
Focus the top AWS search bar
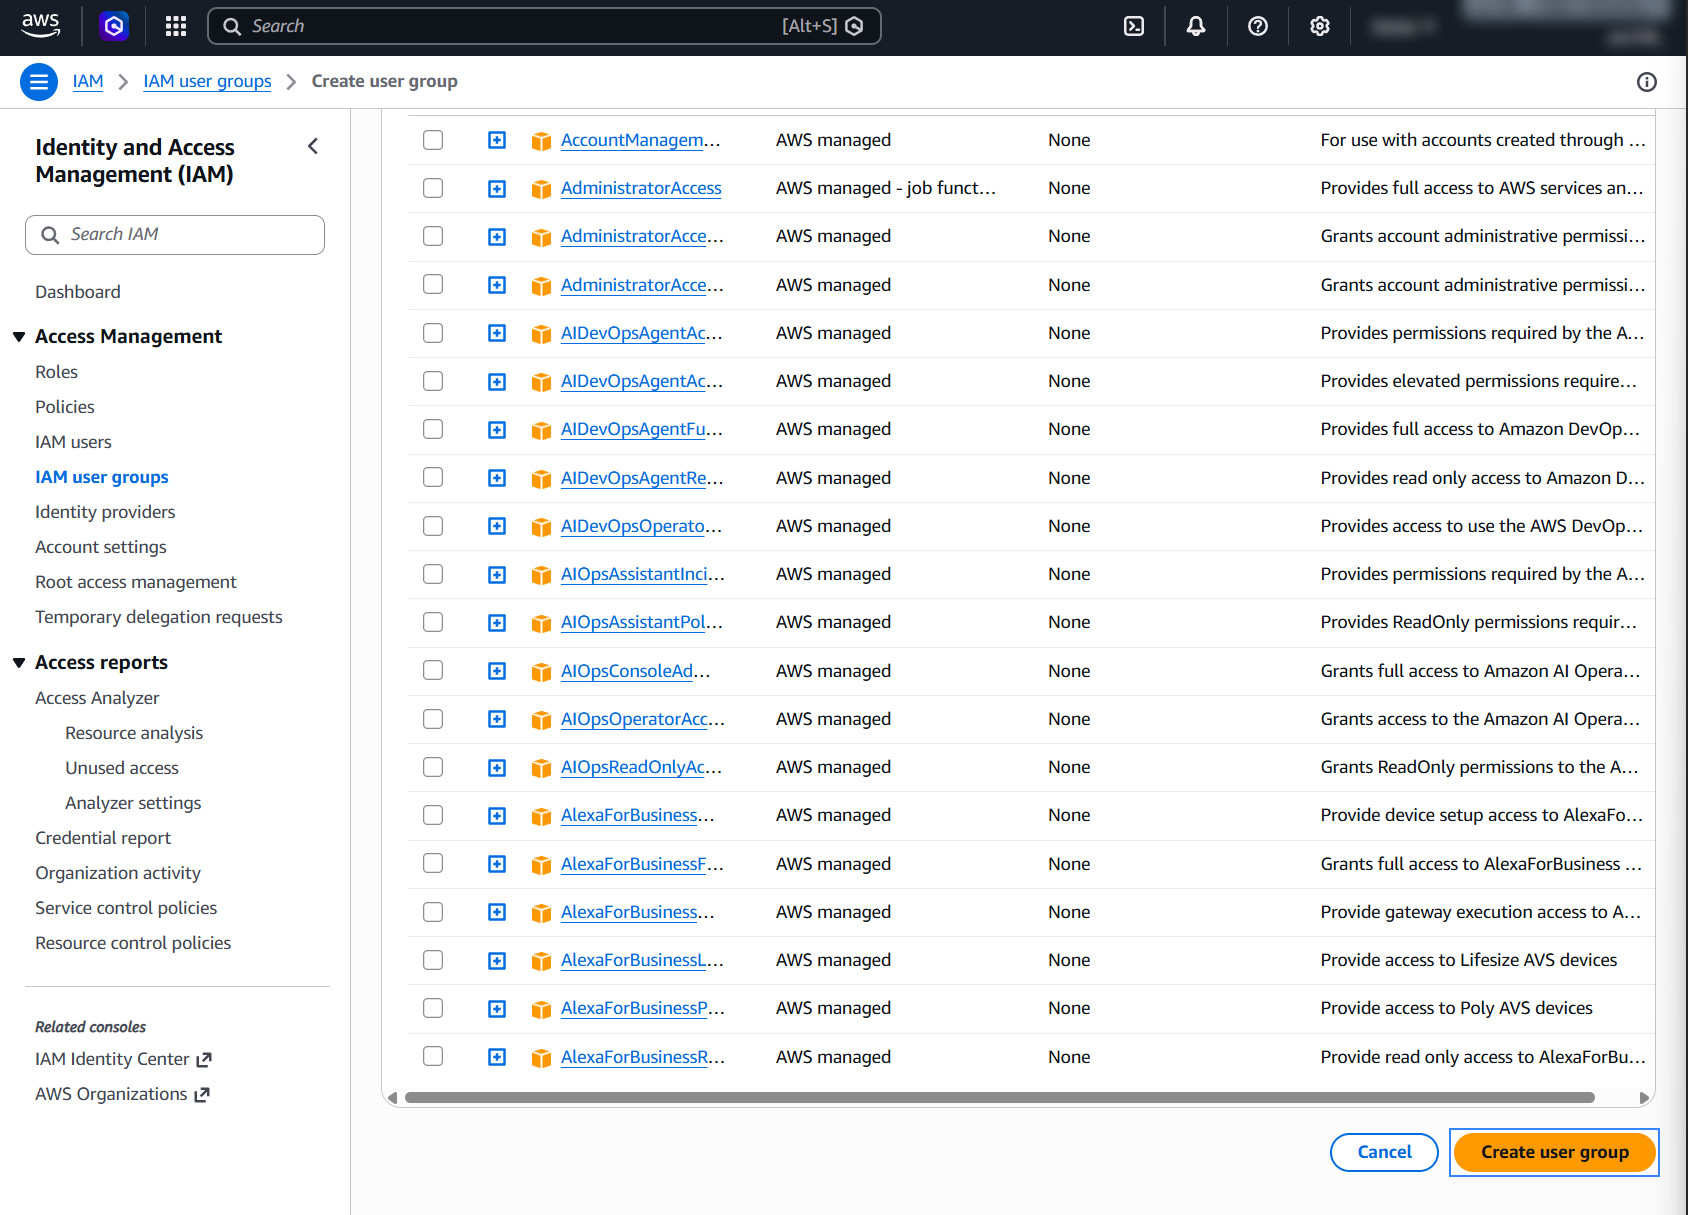click(544, 26)
